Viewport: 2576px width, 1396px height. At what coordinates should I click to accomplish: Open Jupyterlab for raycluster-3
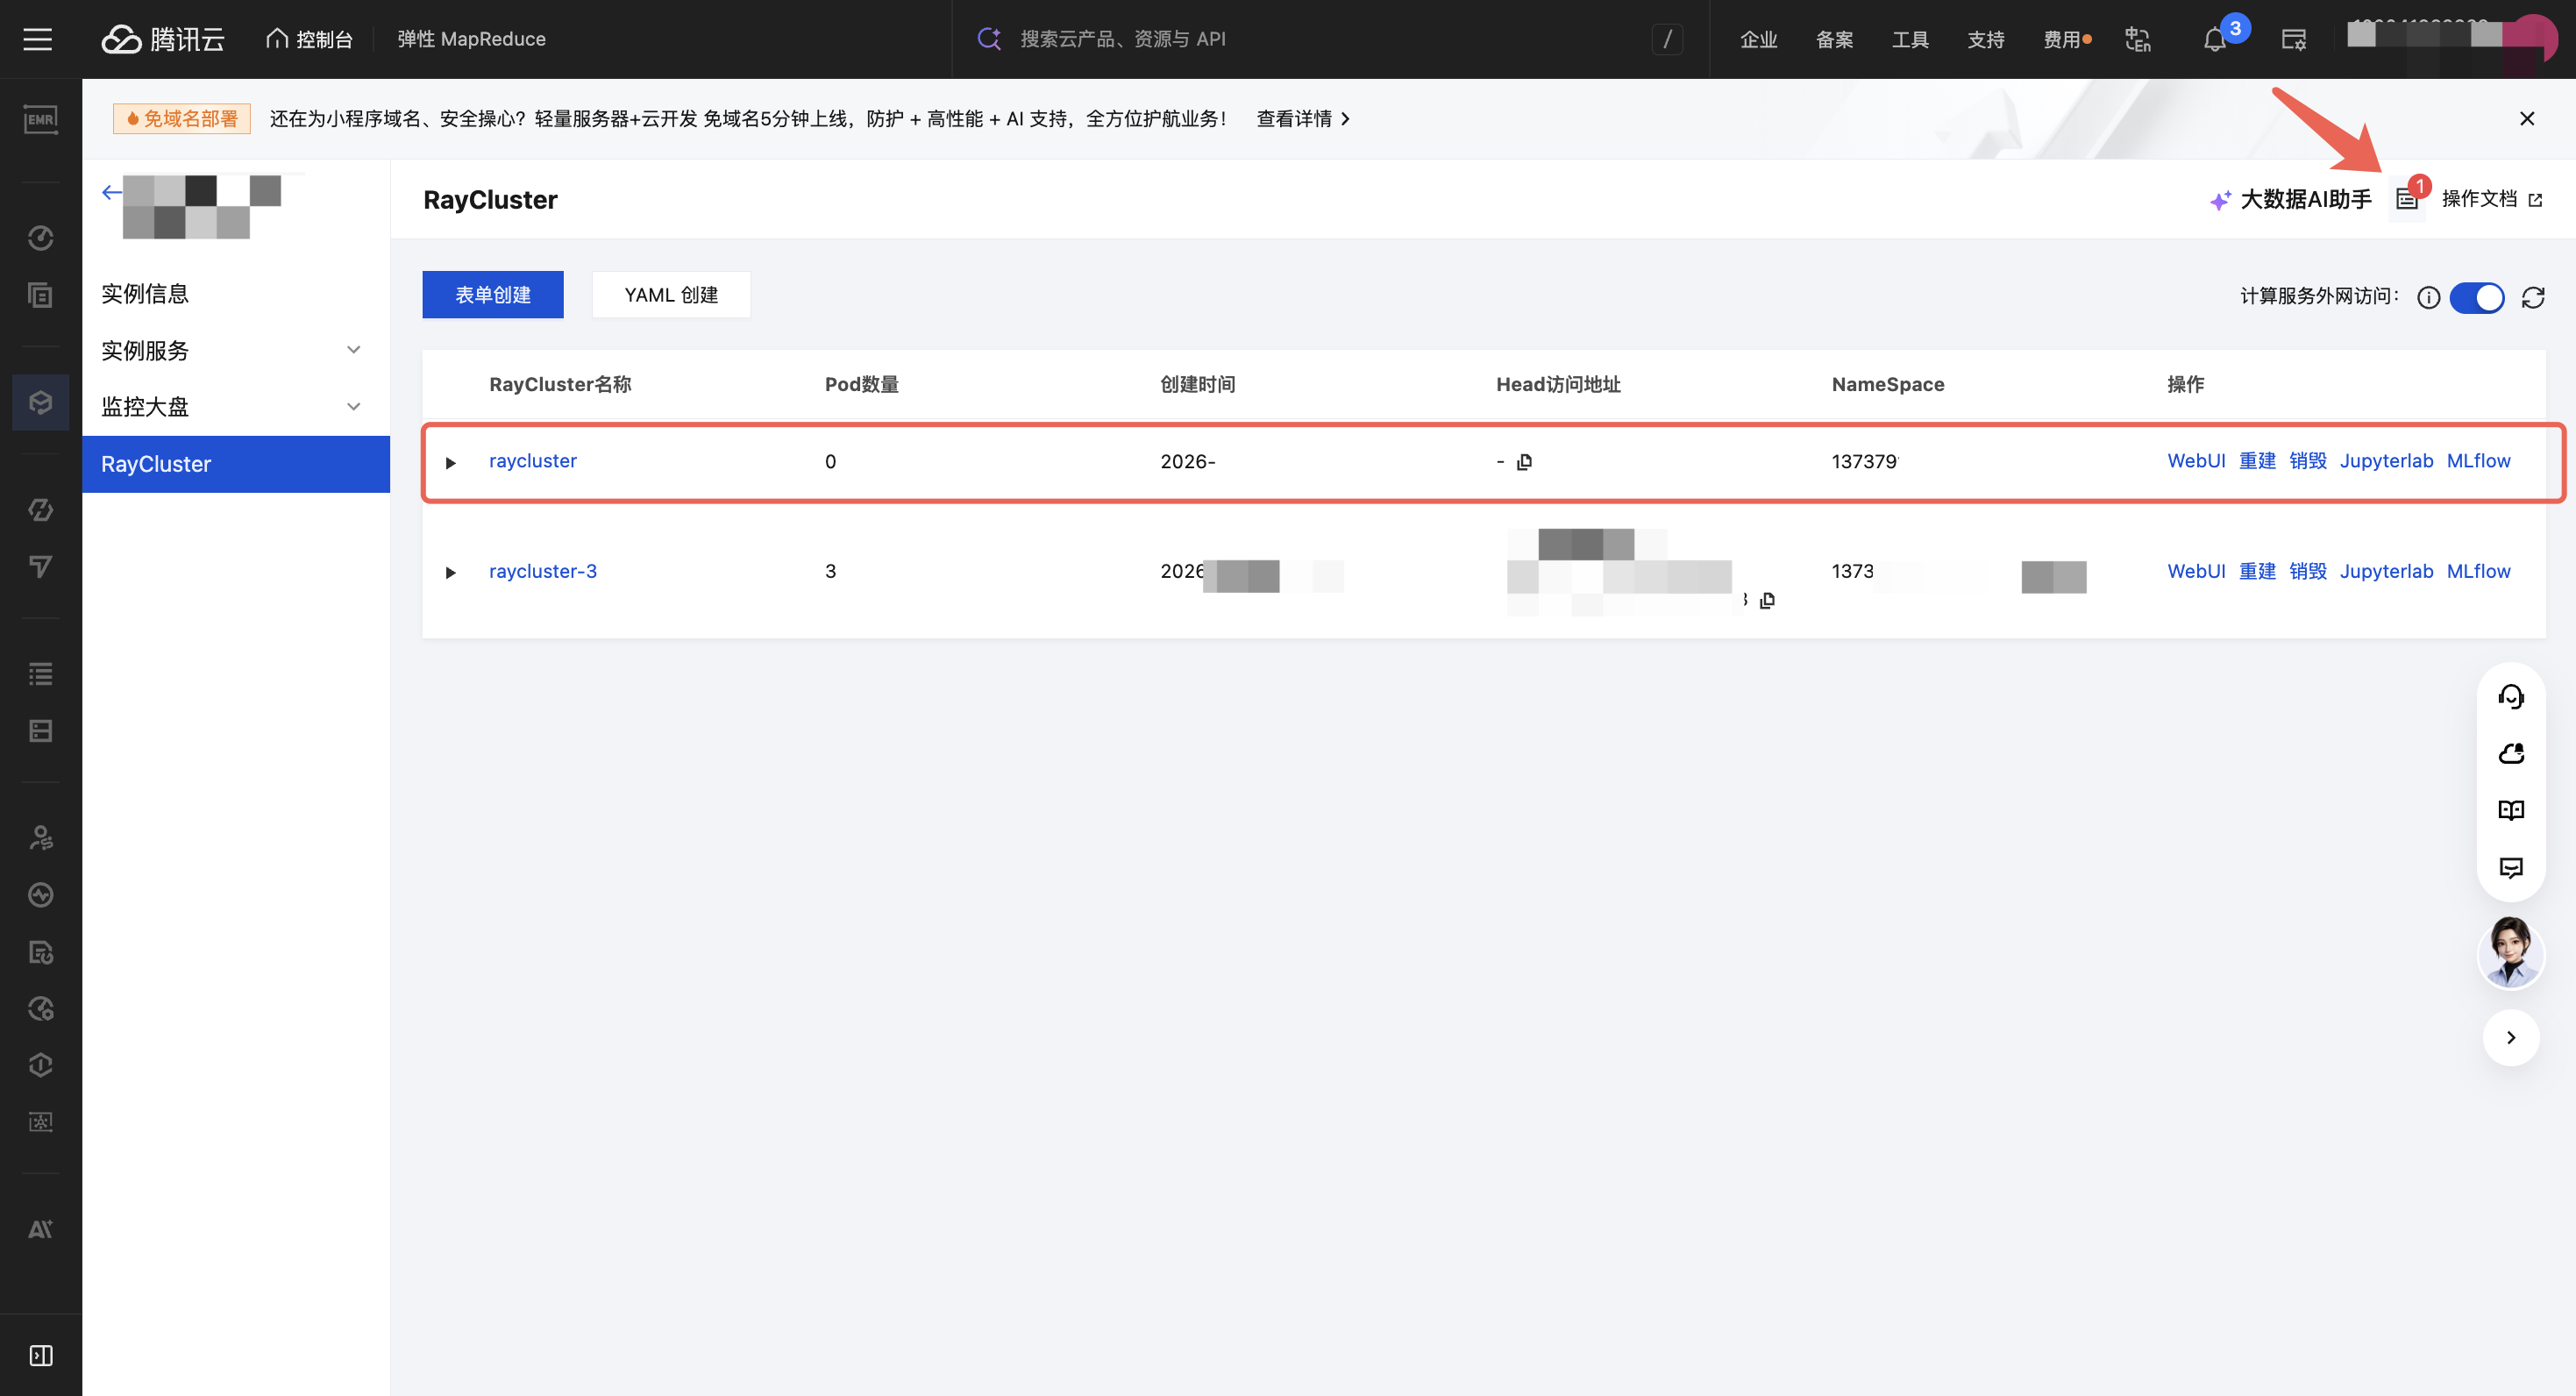pos(2386,571)
